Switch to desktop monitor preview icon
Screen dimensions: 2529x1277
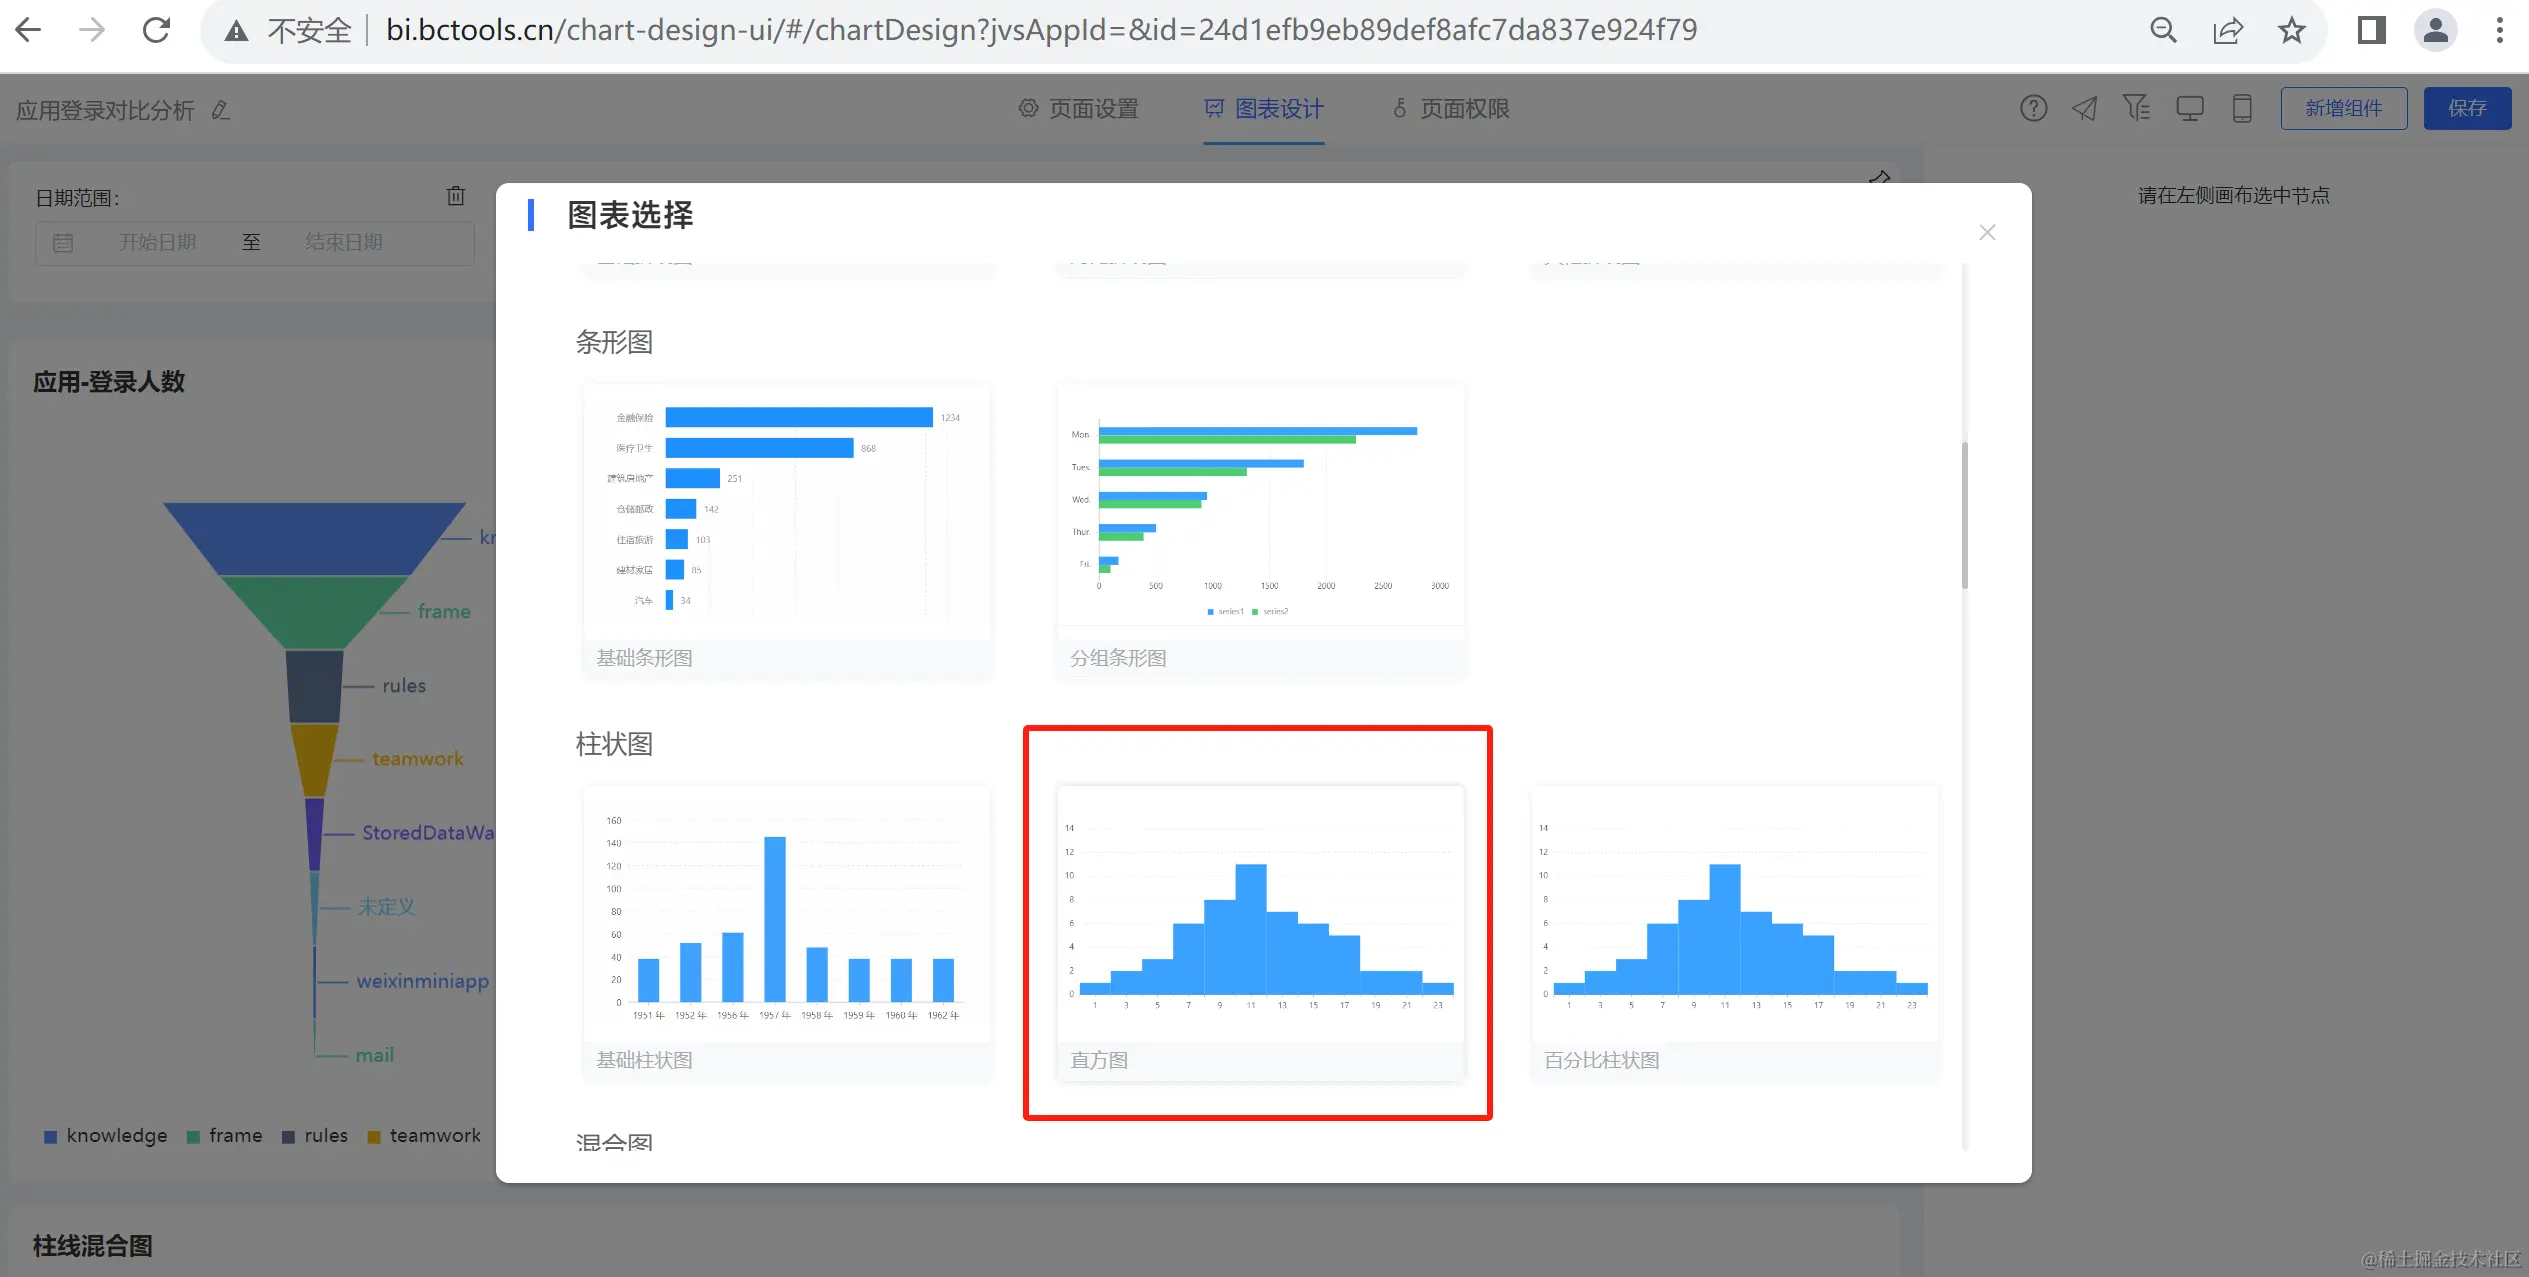pos(2189,108)
